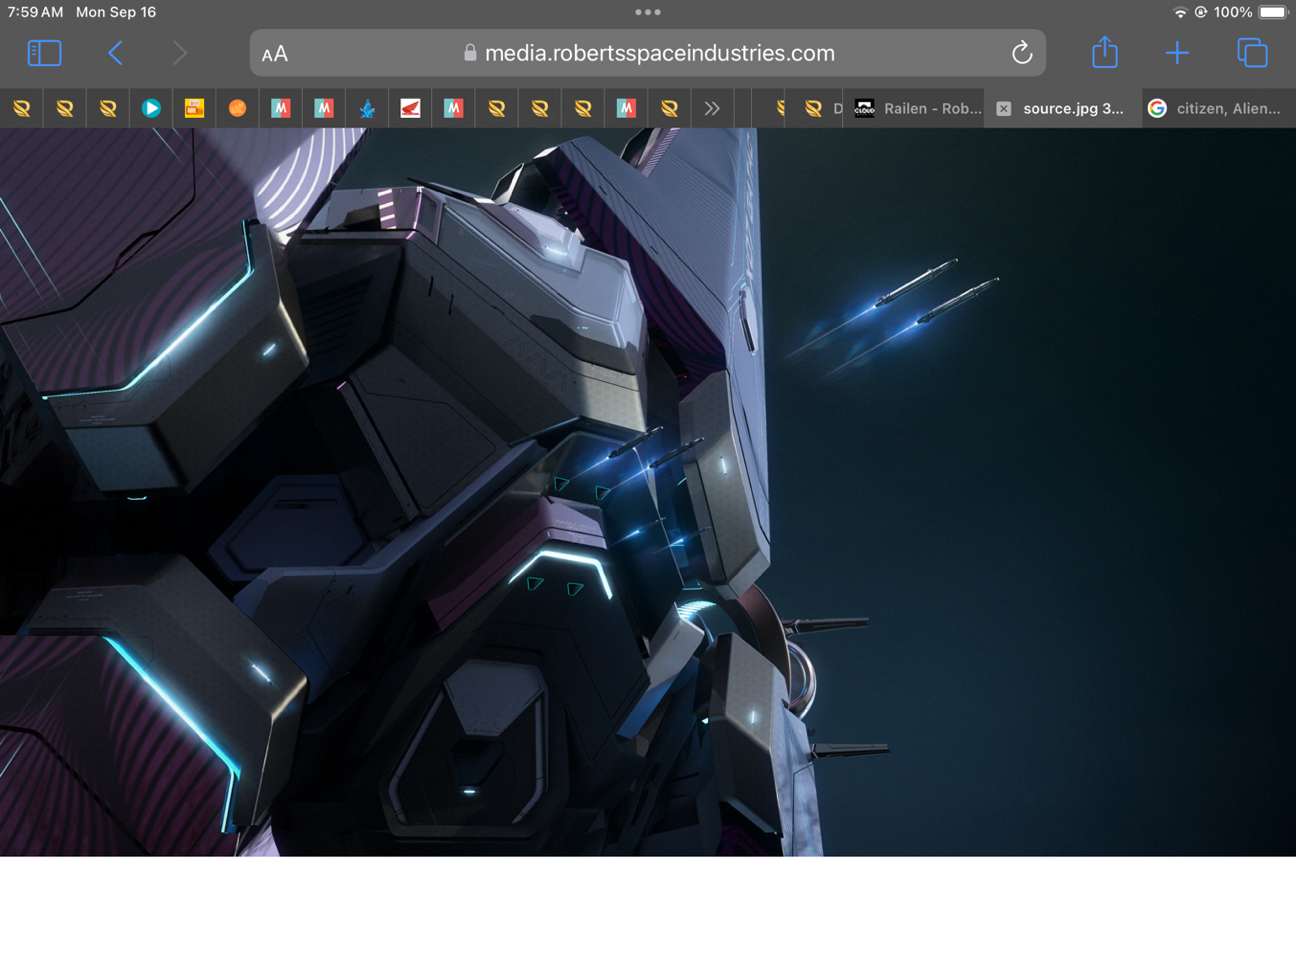The height and width of the screenshot is (972, 1296).
Task: Tap the media.robertsspaceindustries.com address field
Action: pos(648,53)
